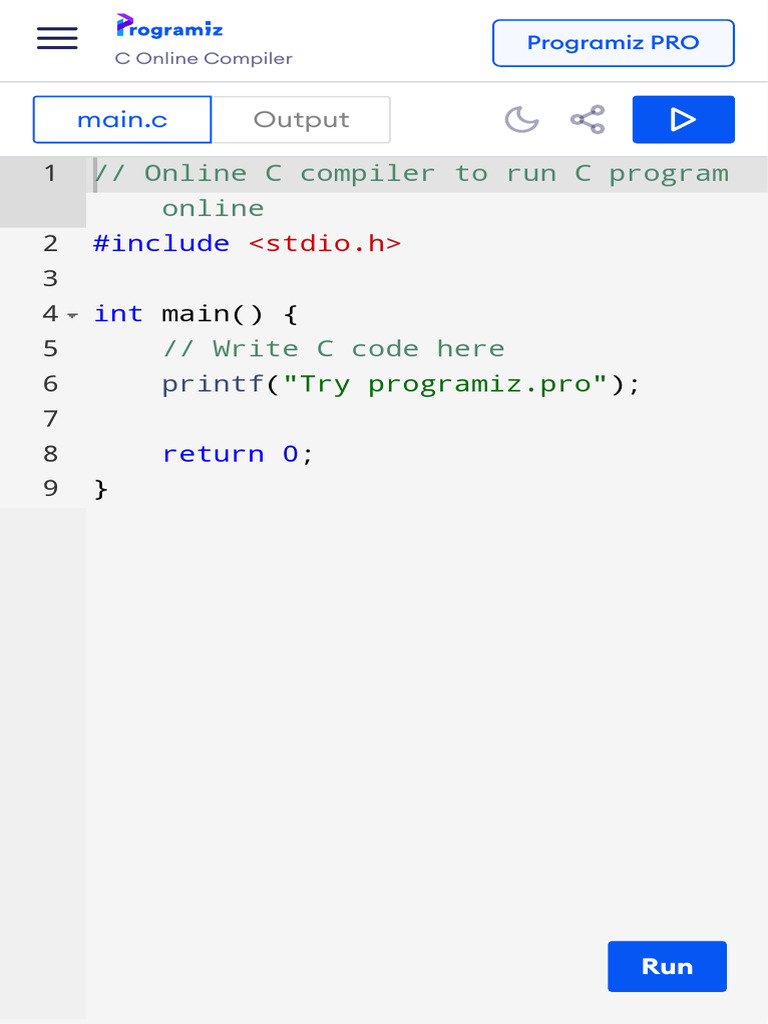Run code with blue play button
The width and height of the screenshot is (768, 1024).
(683, 120)
